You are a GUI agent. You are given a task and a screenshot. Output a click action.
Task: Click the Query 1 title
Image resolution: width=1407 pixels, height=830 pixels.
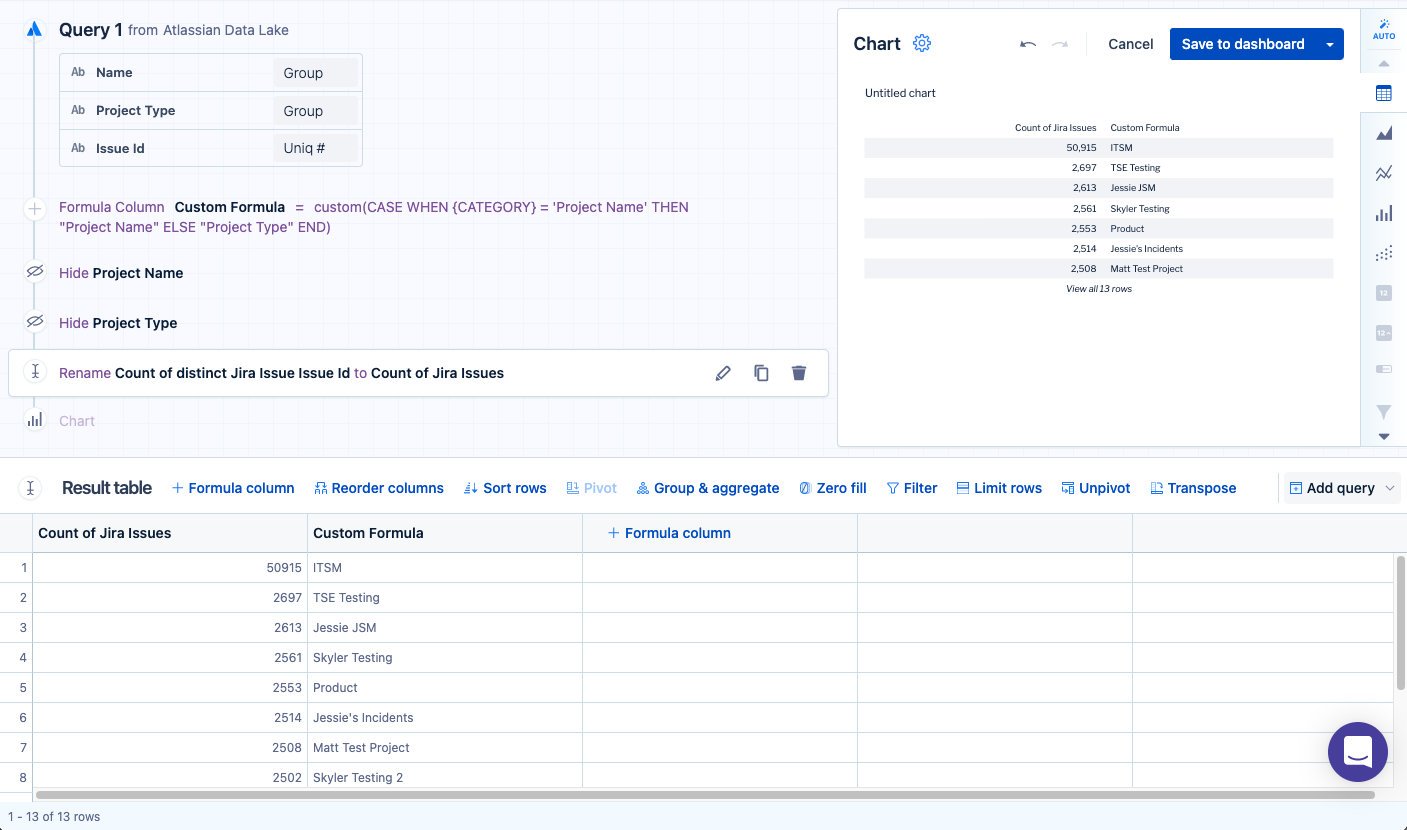91,30
